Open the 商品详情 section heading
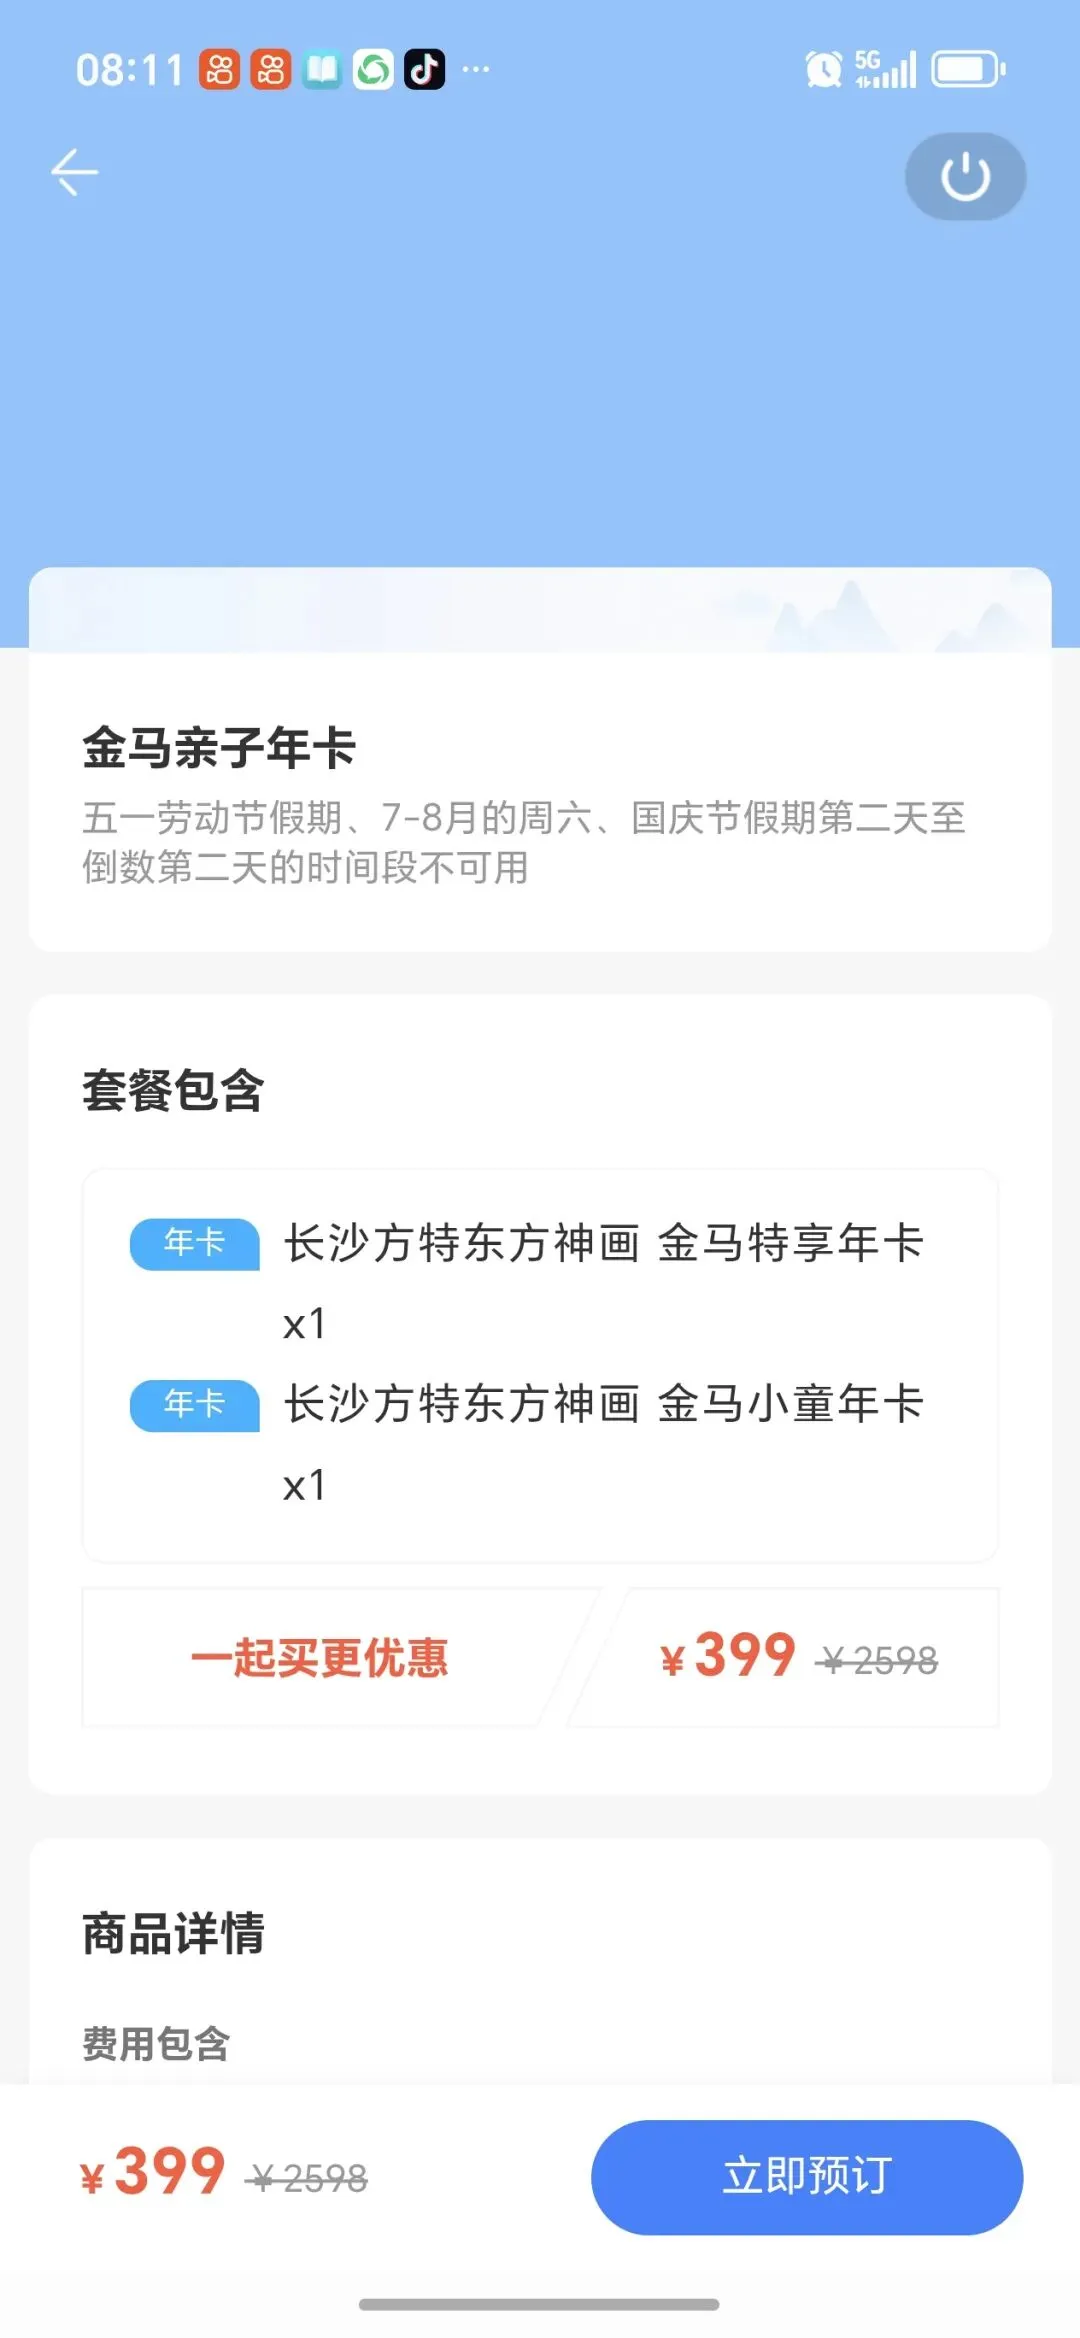The width and height of the screenshot is (1080, 2338). [x=173, y=1933]
